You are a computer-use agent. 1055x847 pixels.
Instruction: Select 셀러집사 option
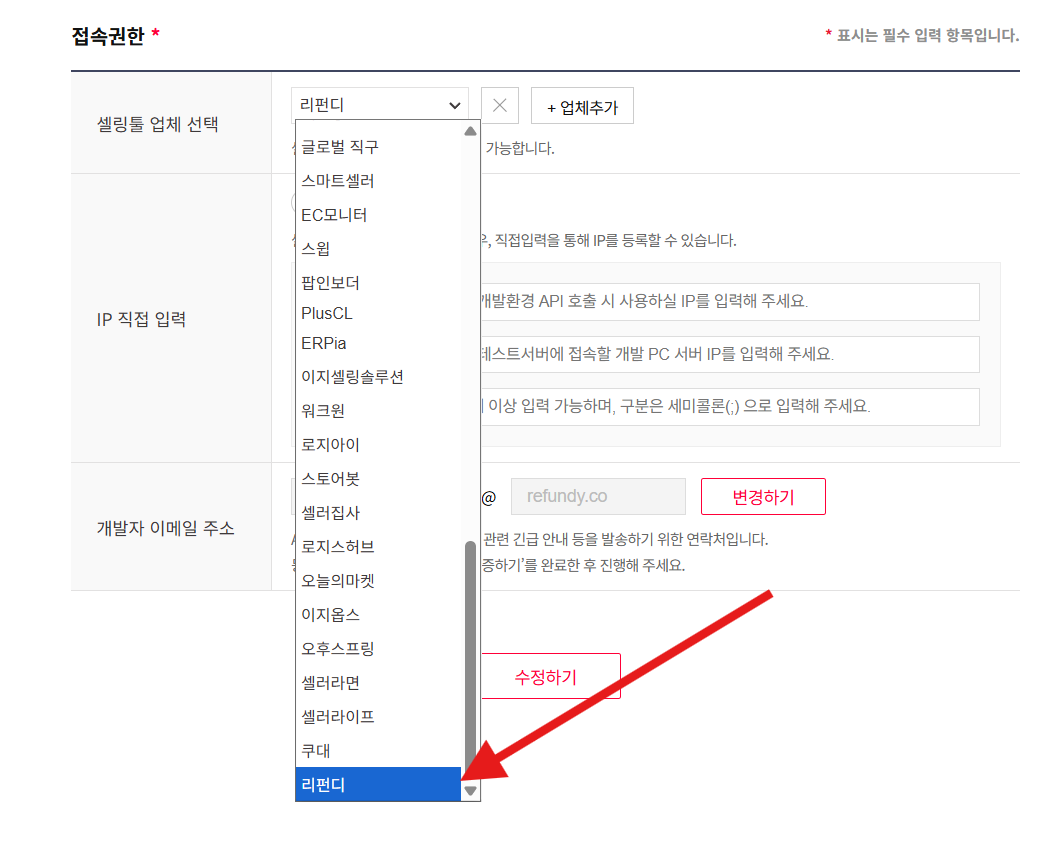378,513
